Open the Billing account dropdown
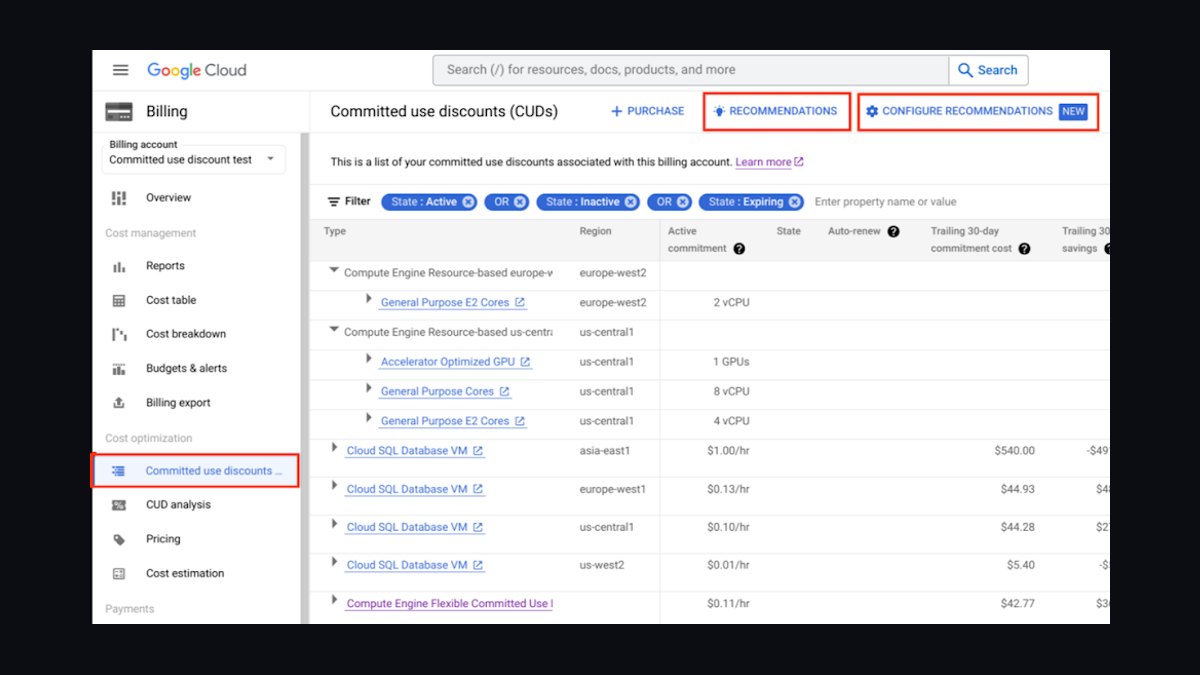 coord(195,159)
